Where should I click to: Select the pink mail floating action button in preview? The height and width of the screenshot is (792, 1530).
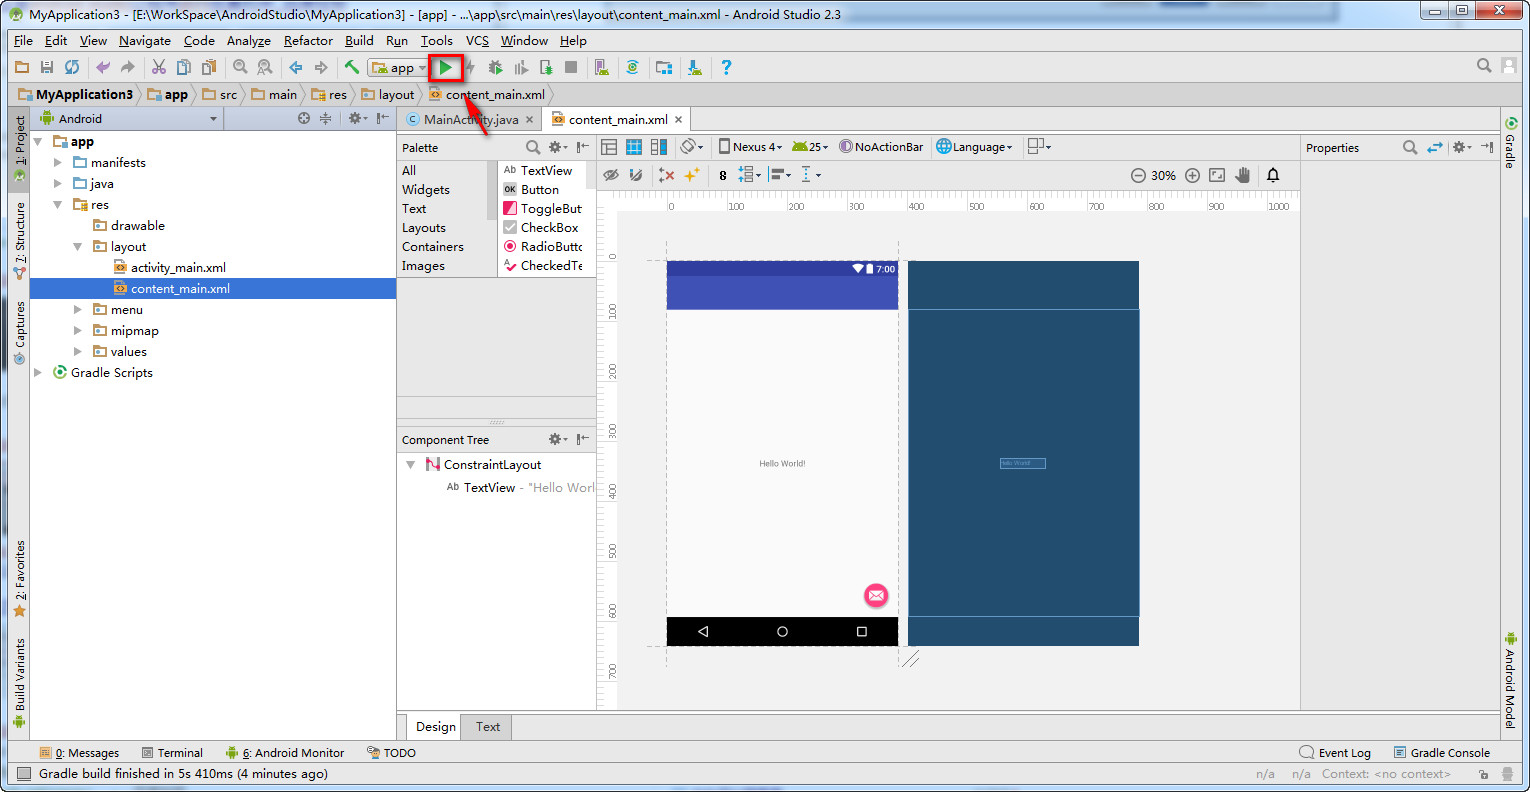[876, 595]
